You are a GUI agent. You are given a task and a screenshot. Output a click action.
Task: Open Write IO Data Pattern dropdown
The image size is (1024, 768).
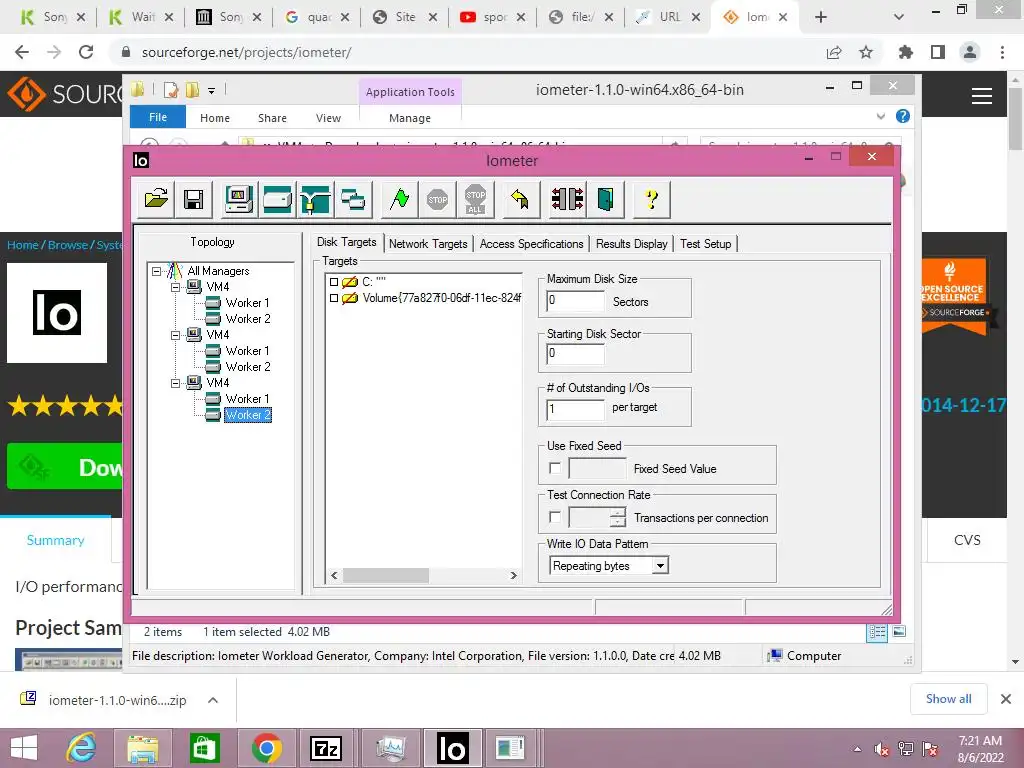(660, 566)
